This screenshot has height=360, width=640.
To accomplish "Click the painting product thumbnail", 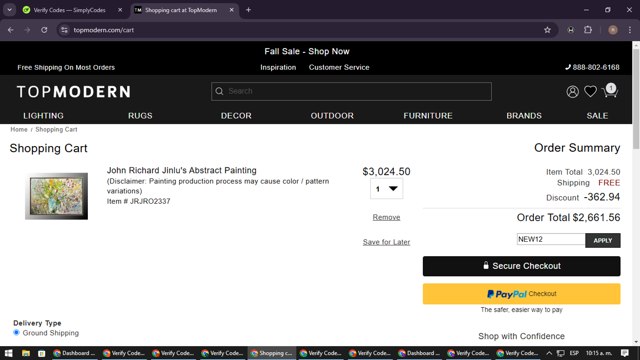I will pos(56,196).
